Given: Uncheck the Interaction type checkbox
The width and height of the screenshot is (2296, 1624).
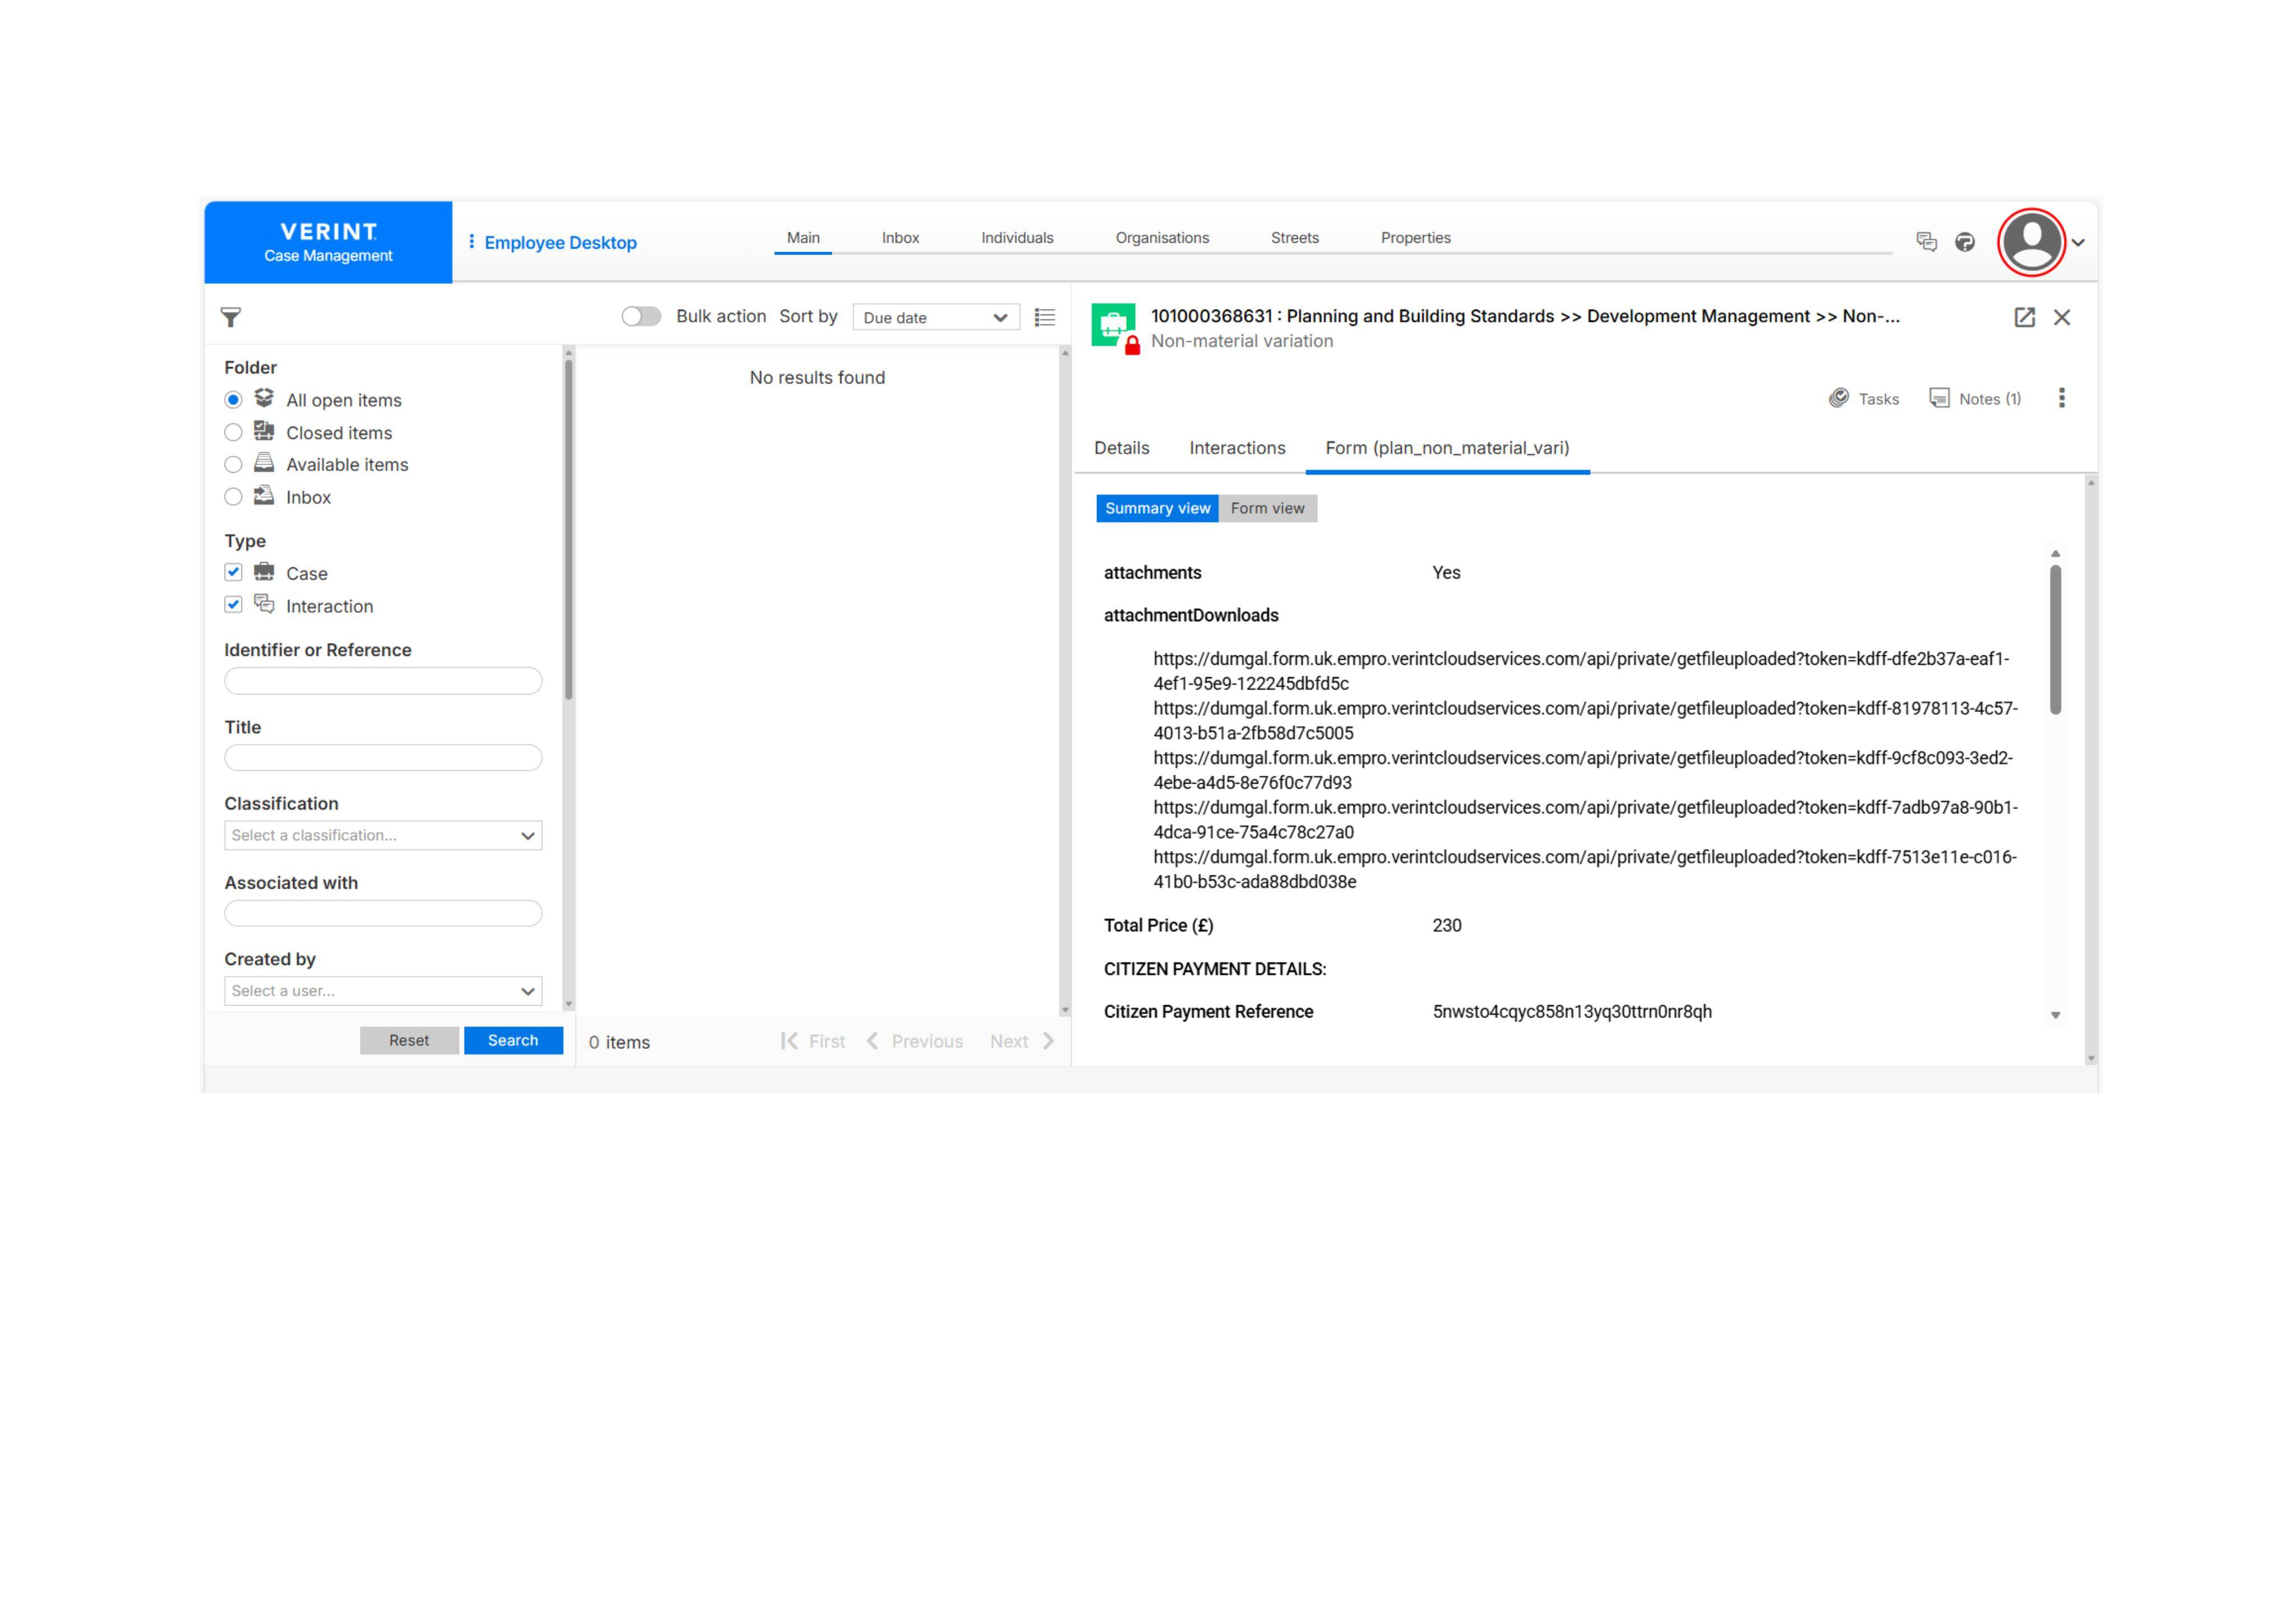Looking at the screenshot, I should click(233, 604).
